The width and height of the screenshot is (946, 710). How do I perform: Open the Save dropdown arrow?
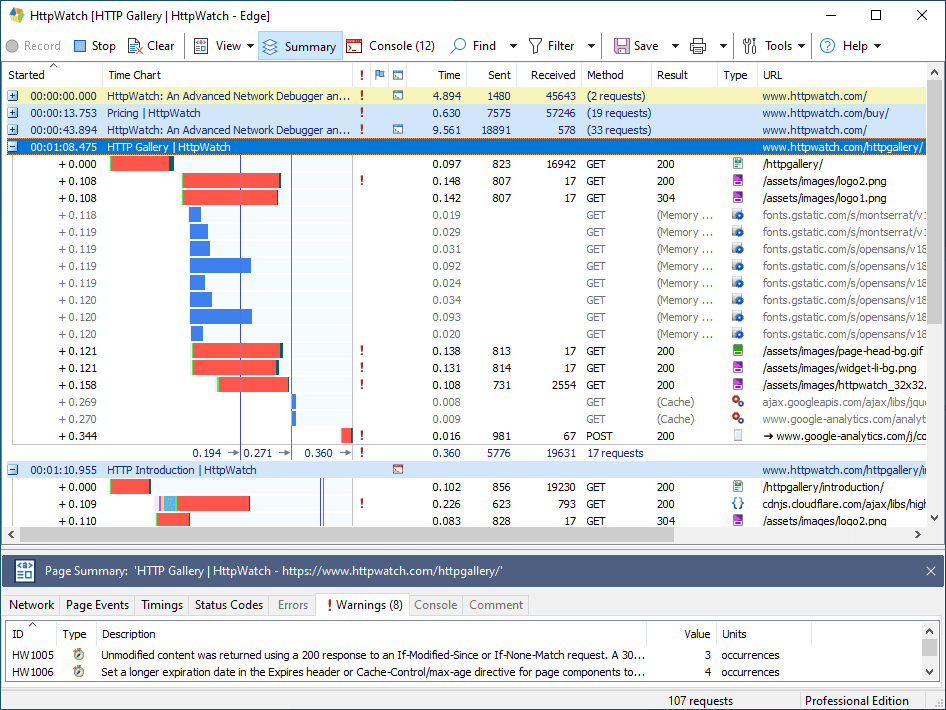coord(675,46)
